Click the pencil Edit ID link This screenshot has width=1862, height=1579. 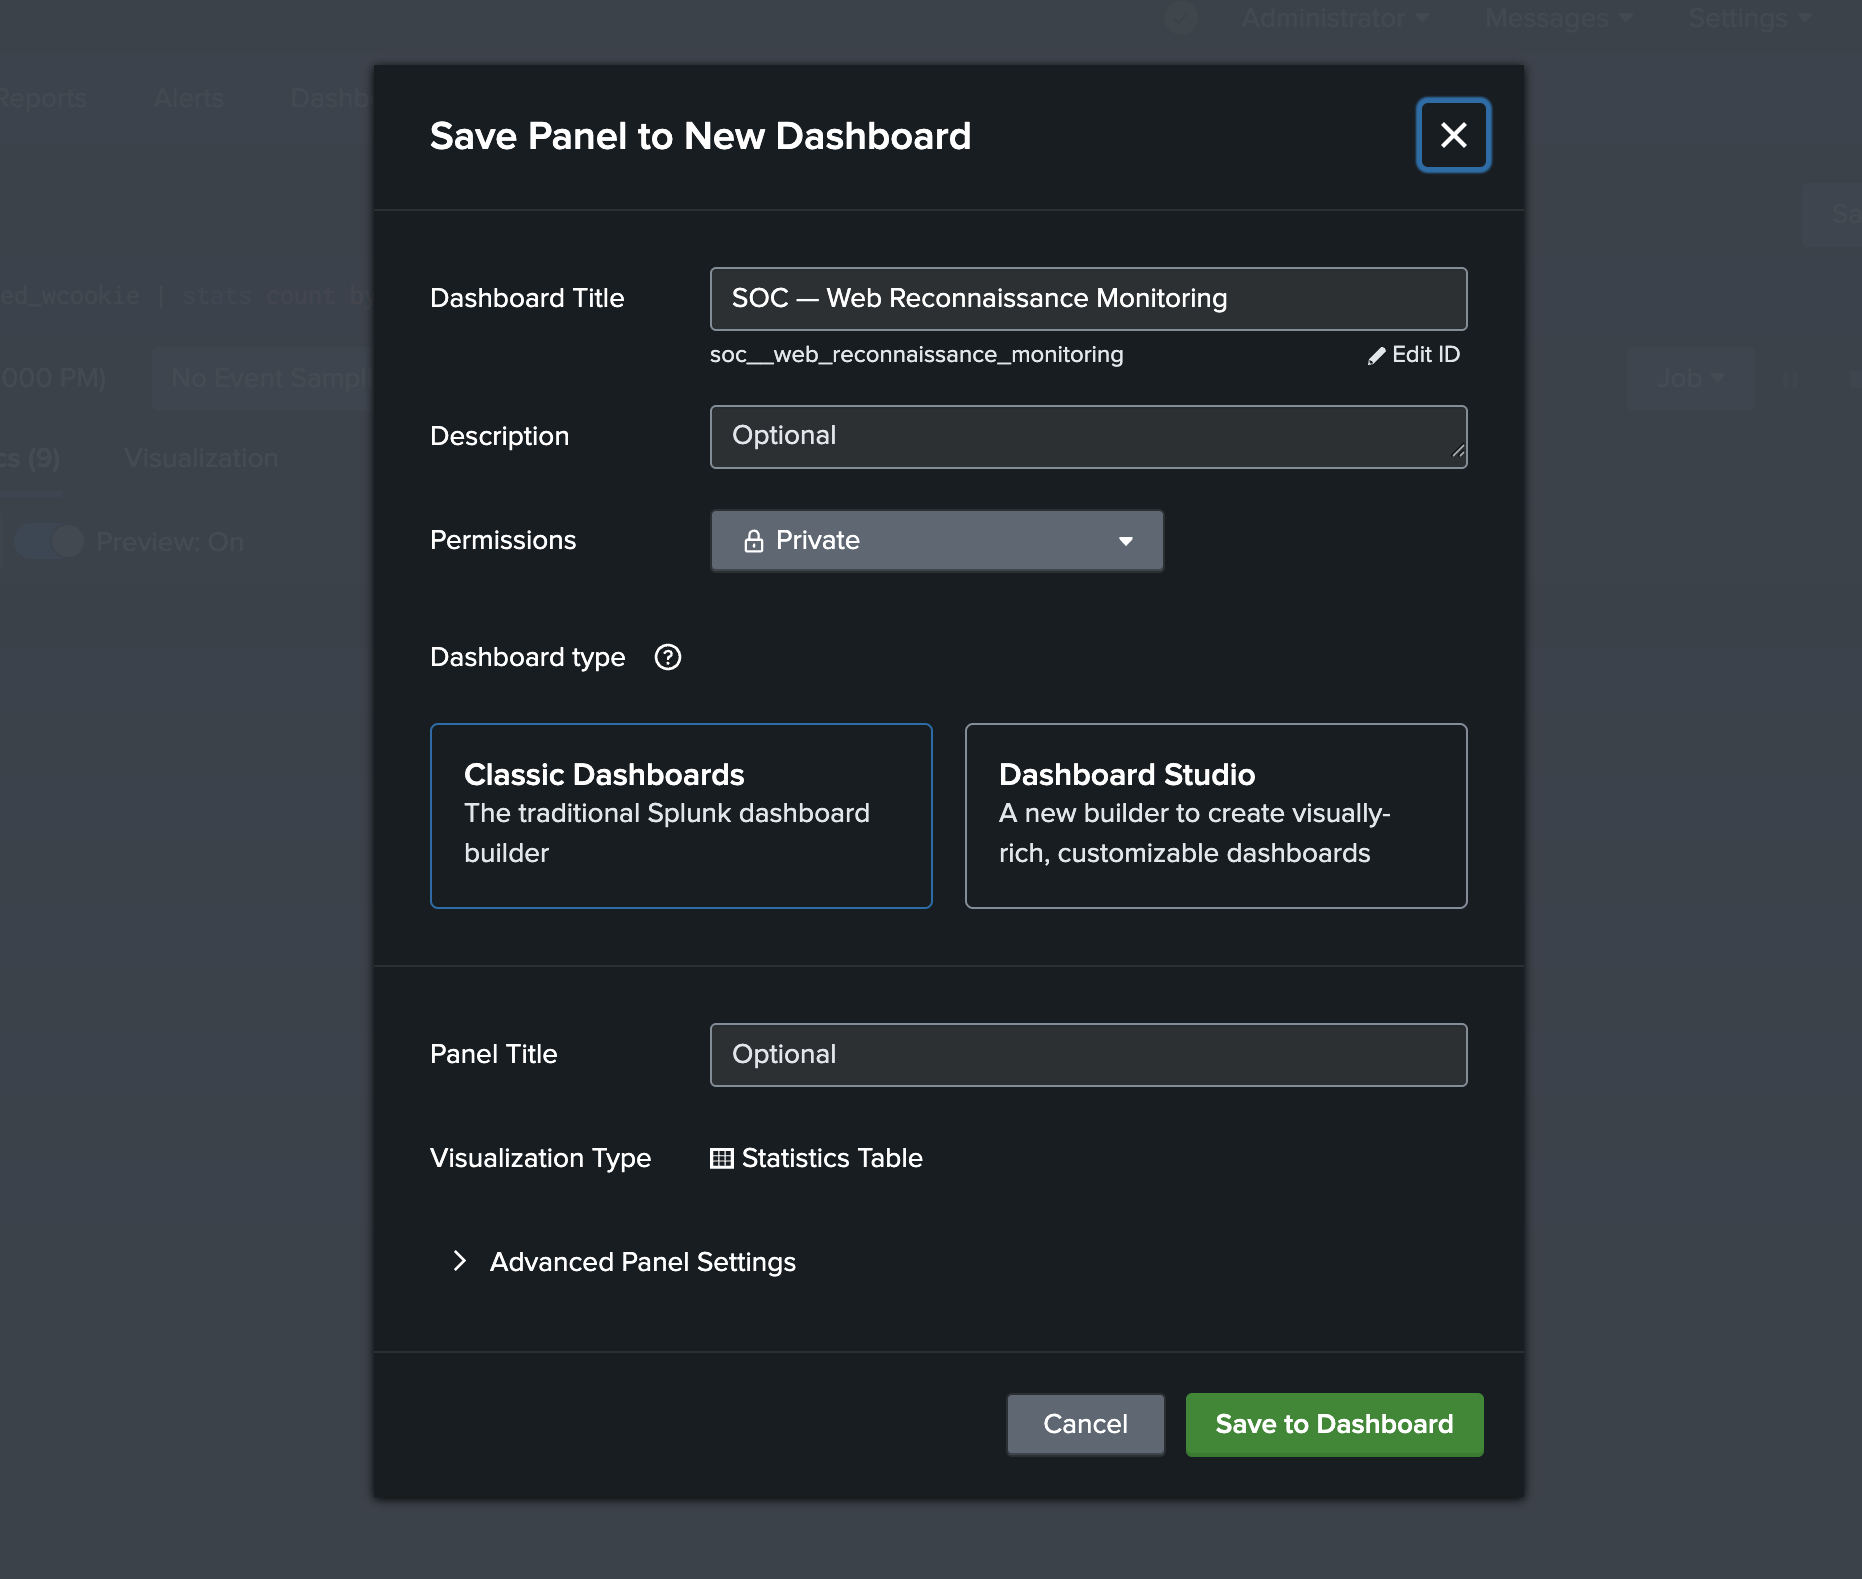pyautogui.click(x=1414, y=355)
